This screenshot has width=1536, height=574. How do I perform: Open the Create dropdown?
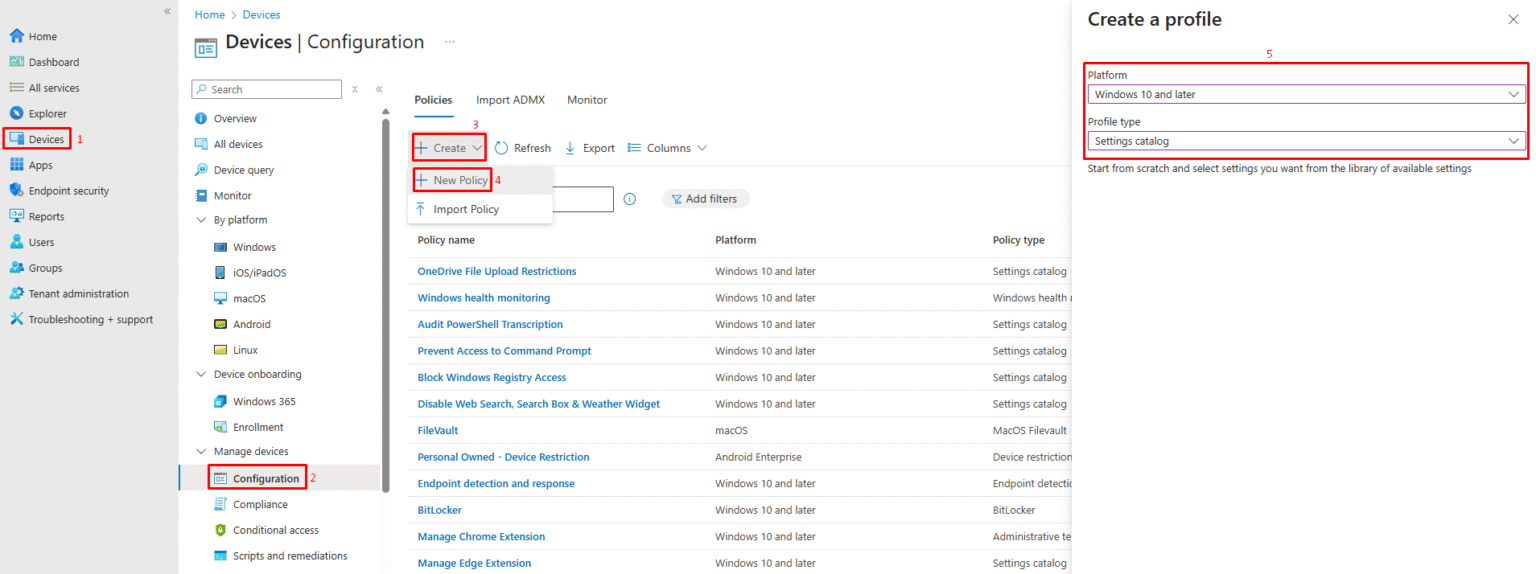449,148
